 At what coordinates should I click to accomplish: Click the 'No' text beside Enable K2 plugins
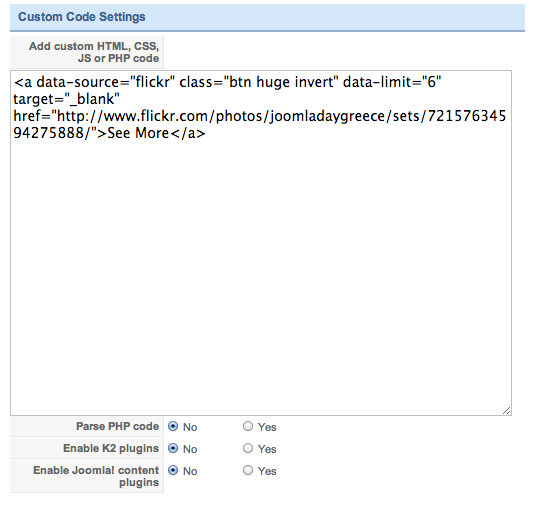[190, 449]
